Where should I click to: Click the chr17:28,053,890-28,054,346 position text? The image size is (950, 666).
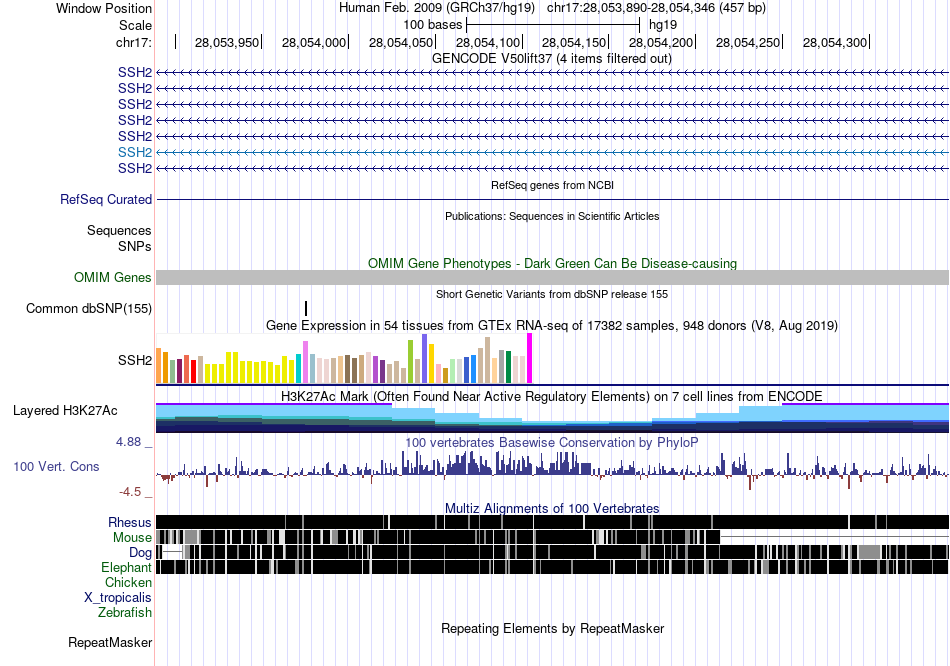pos(656,8)
